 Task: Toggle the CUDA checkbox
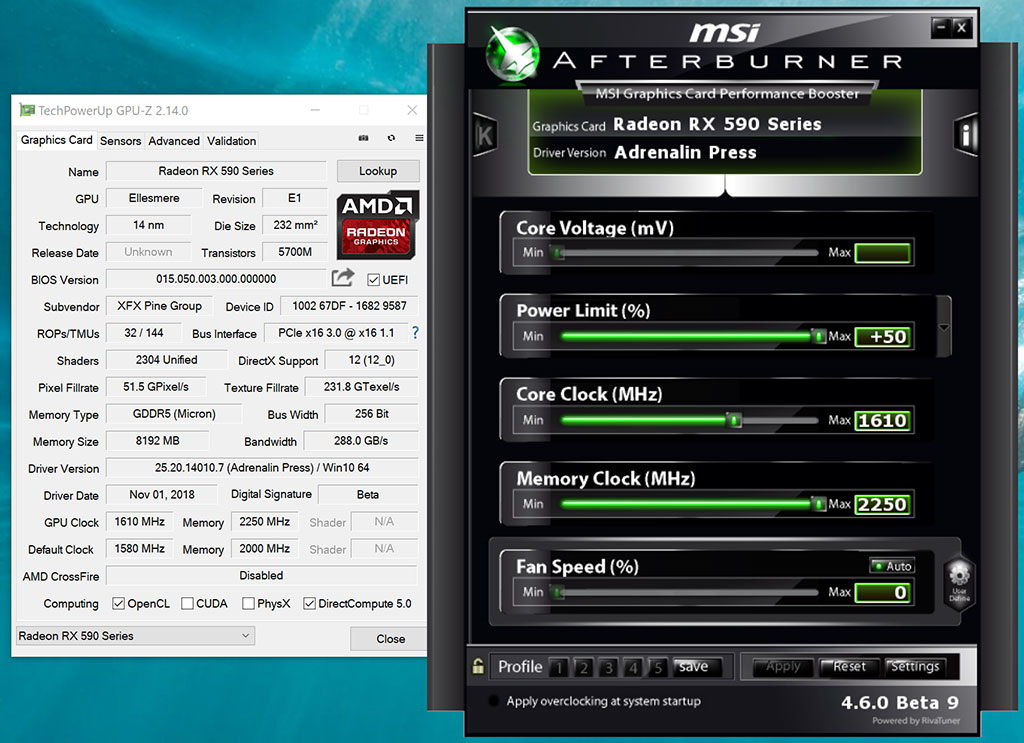[x=187, y=603]
